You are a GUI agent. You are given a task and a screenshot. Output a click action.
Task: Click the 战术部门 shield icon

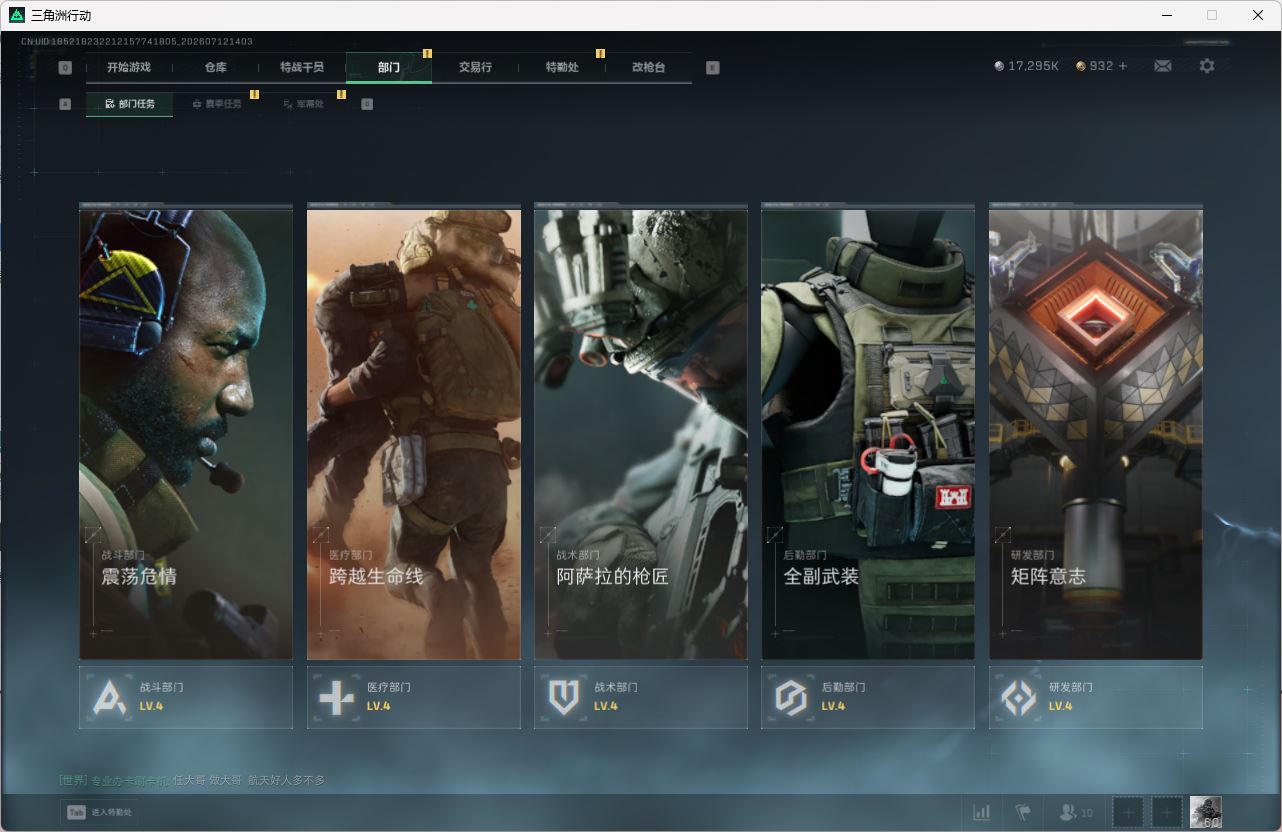tap(564, 697)
